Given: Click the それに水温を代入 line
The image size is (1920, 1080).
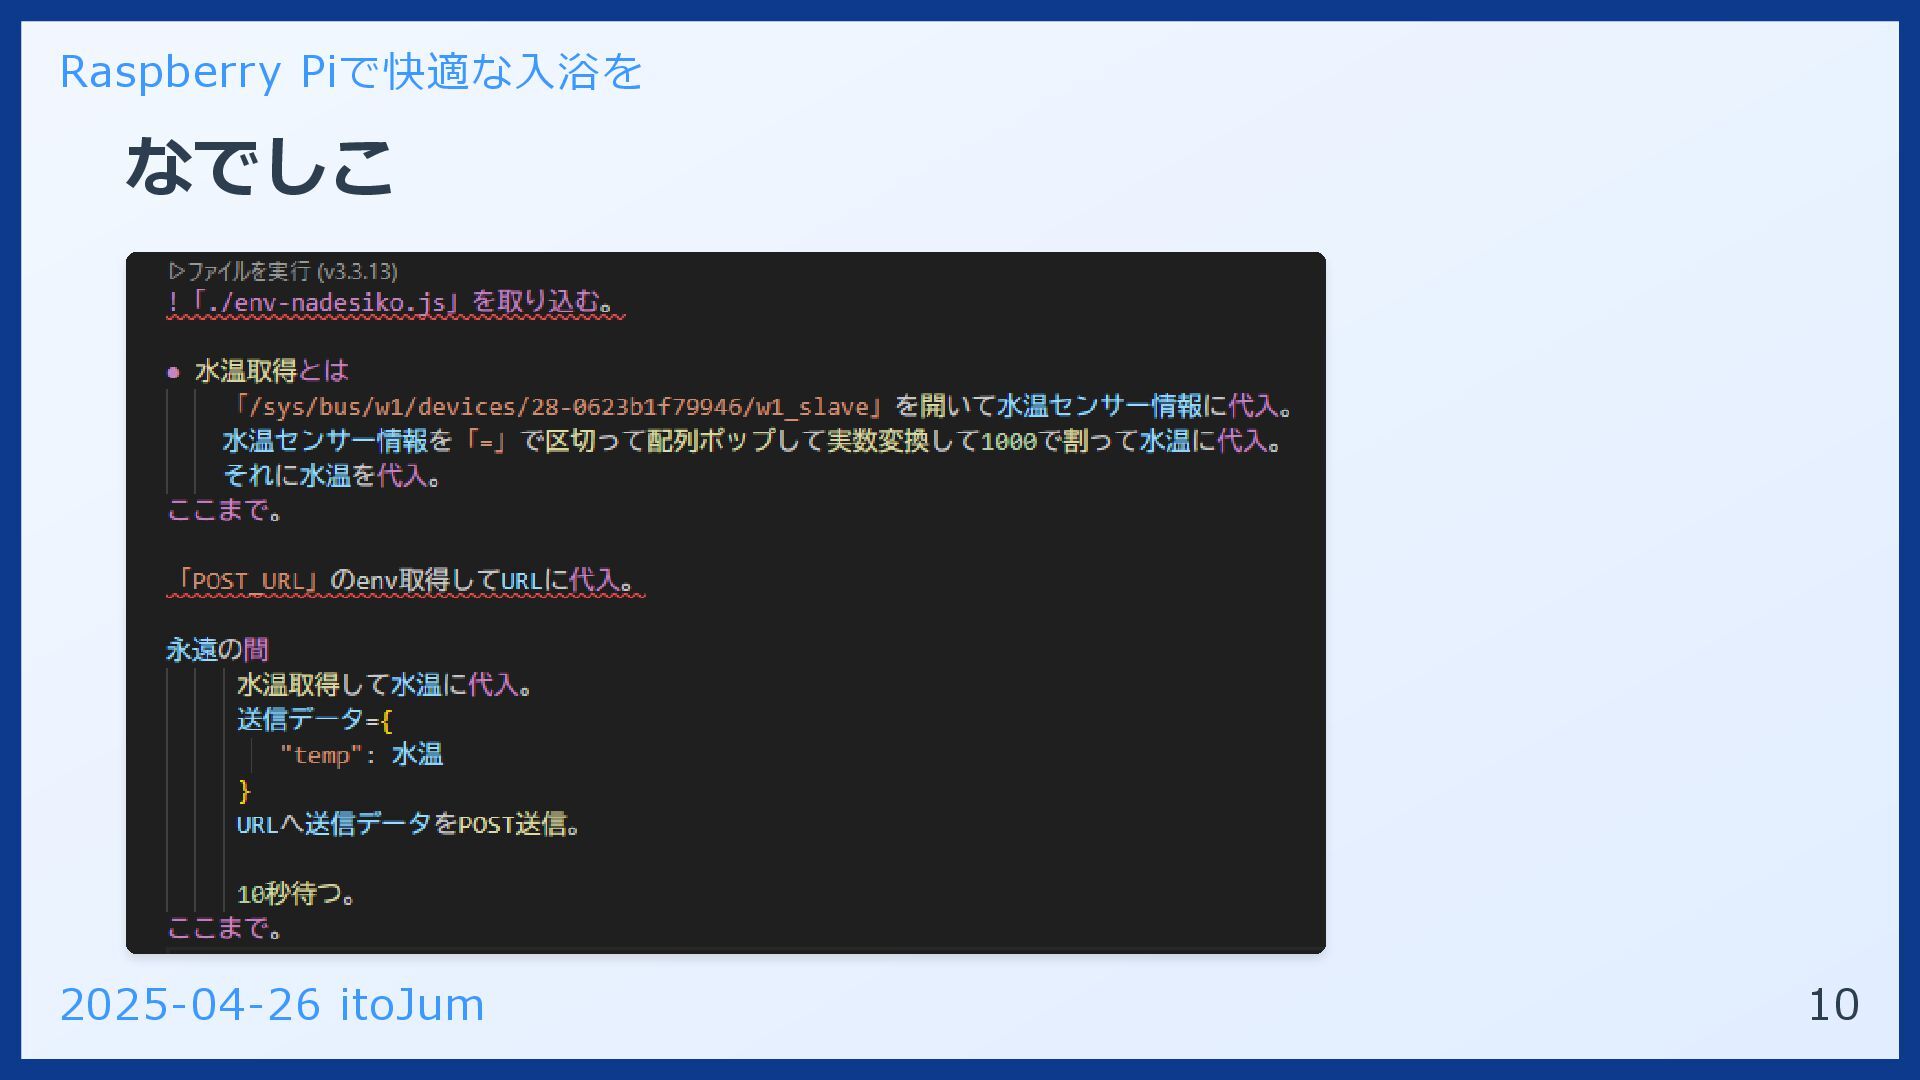Looking at the screenshot, I should (x=332, y=476).
